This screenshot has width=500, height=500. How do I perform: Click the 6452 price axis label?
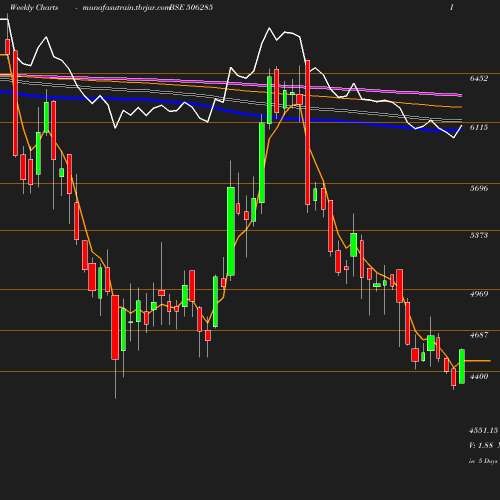coord(479,78)
